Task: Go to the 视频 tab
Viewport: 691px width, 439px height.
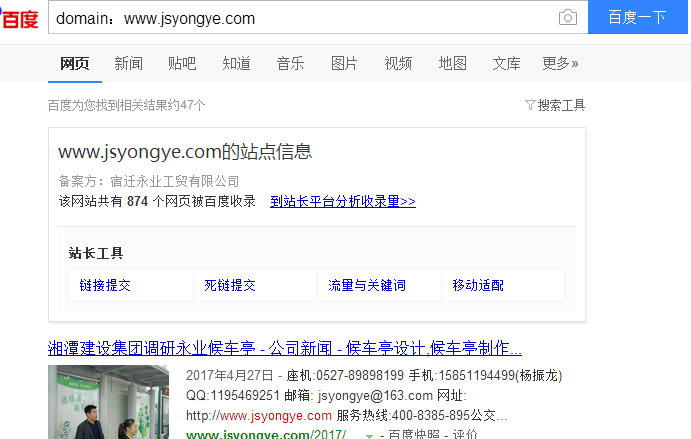Action: [398, 63]
